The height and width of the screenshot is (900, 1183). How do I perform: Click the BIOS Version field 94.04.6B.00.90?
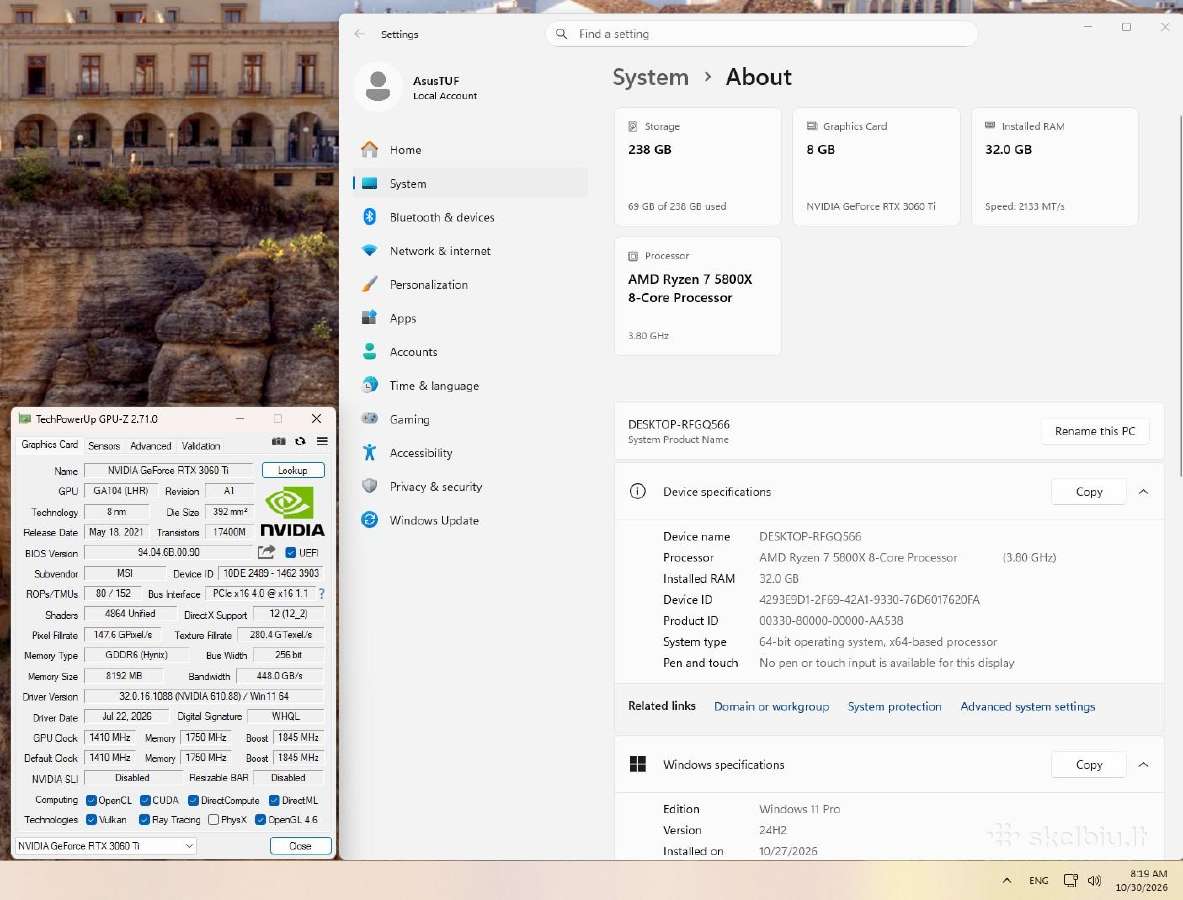(x=168, y=552)
